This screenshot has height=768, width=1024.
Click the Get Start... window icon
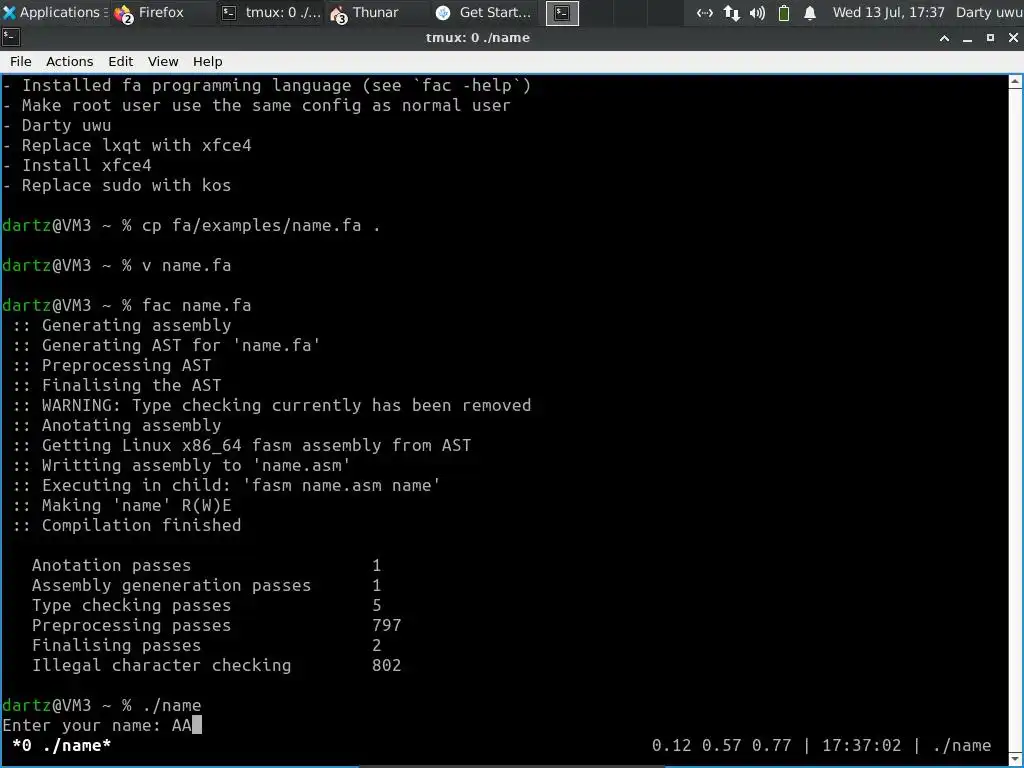[443, 12]
